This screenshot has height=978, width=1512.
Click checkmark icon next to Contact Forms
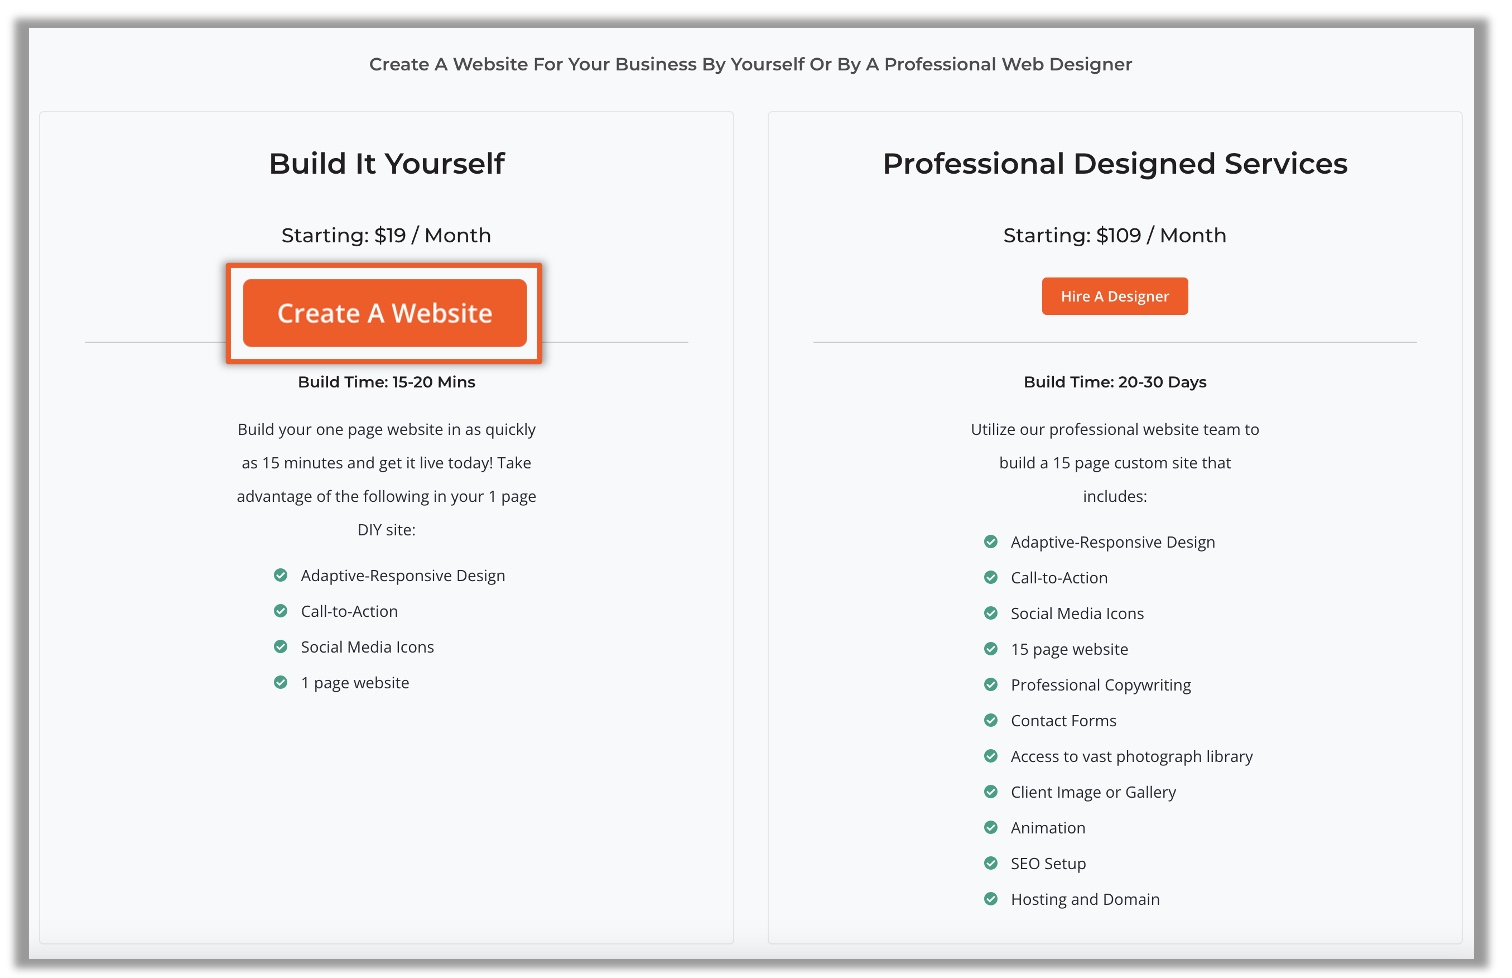pyautogui.click(x=991, y=720)
